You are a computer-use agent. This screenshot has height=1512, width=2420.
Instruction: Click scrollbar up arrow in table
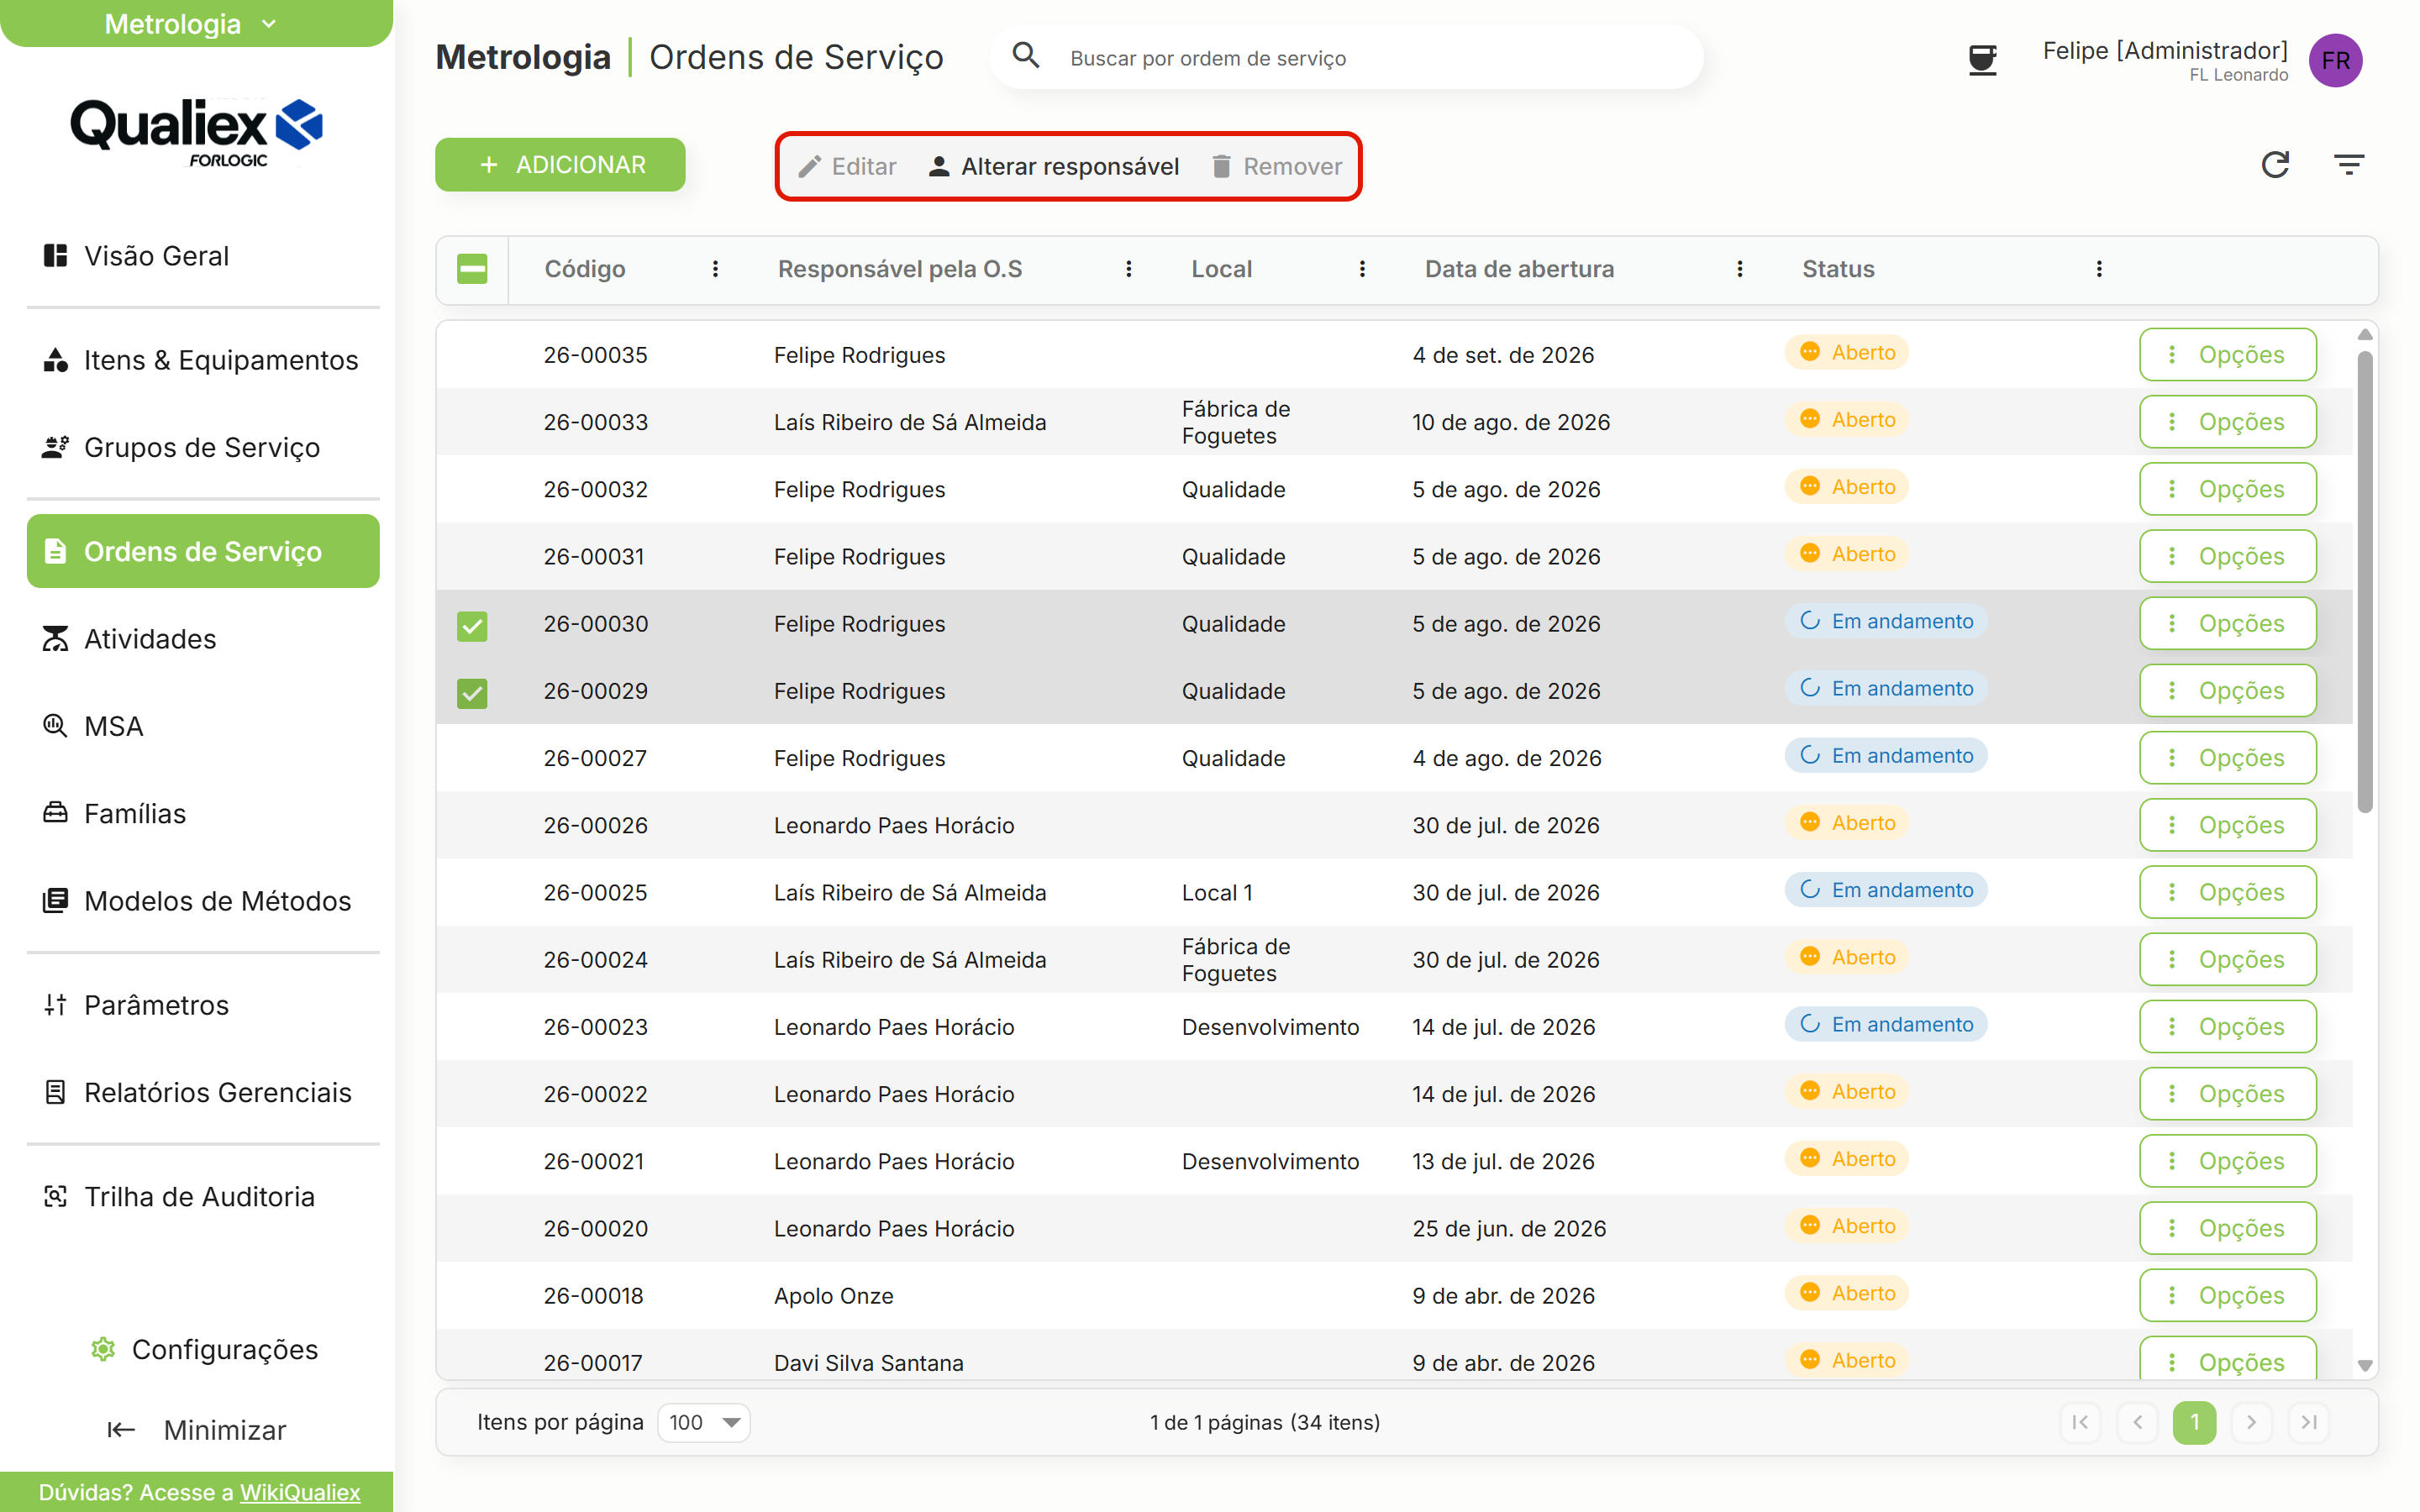[2364, 334]
